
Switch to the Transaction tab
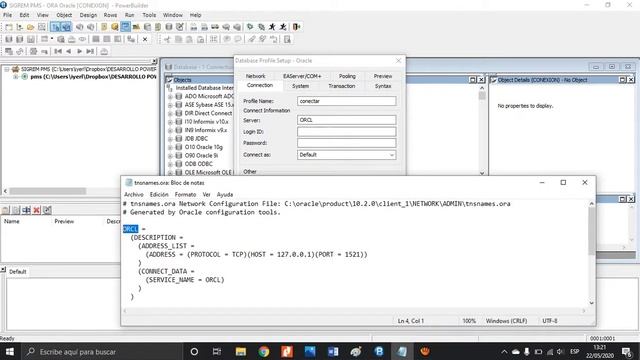coord(342,86)
